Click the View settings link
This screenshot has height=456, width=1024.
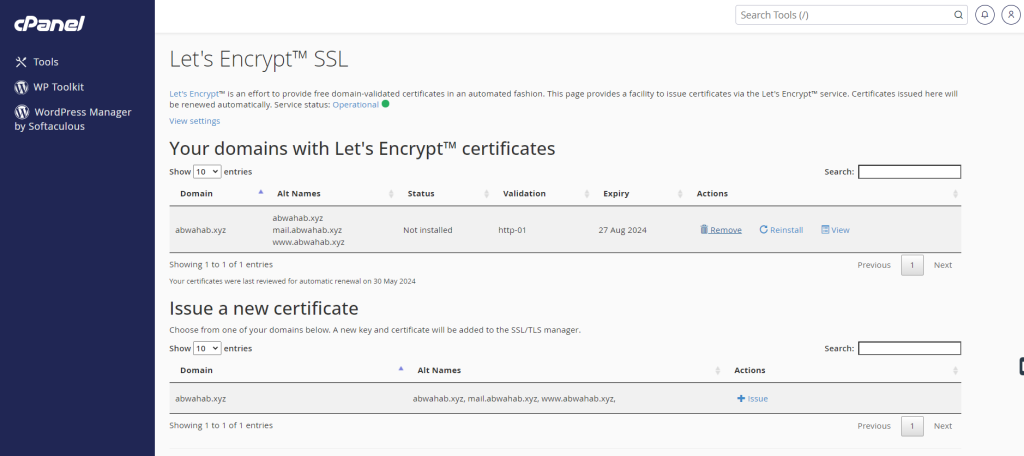[195, 121]
